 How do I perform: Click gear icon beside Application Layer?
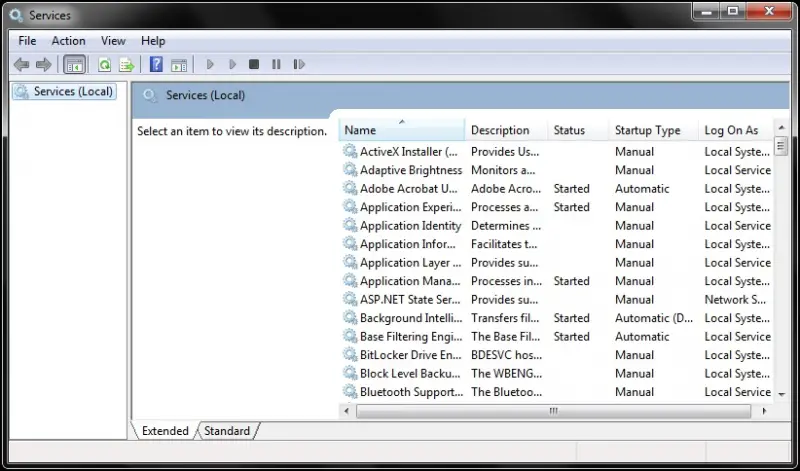[350, 262]
